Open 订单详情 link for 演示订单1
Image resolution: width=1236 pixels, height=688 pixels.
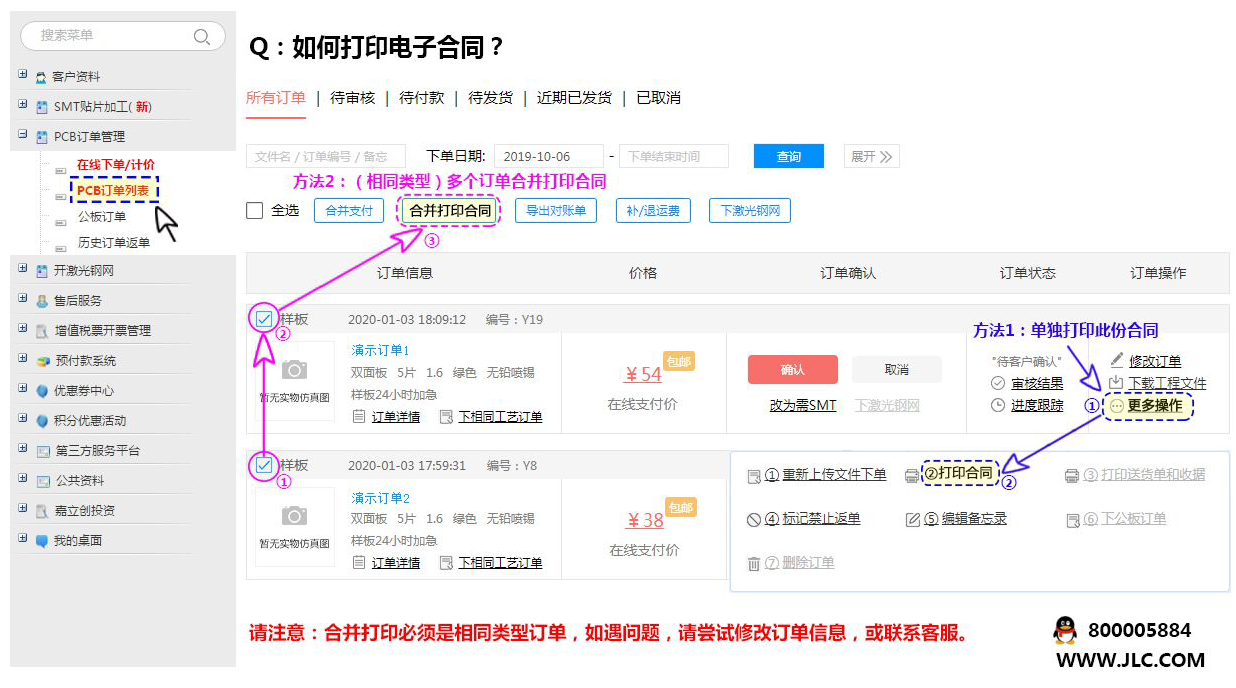pos(395,417)
